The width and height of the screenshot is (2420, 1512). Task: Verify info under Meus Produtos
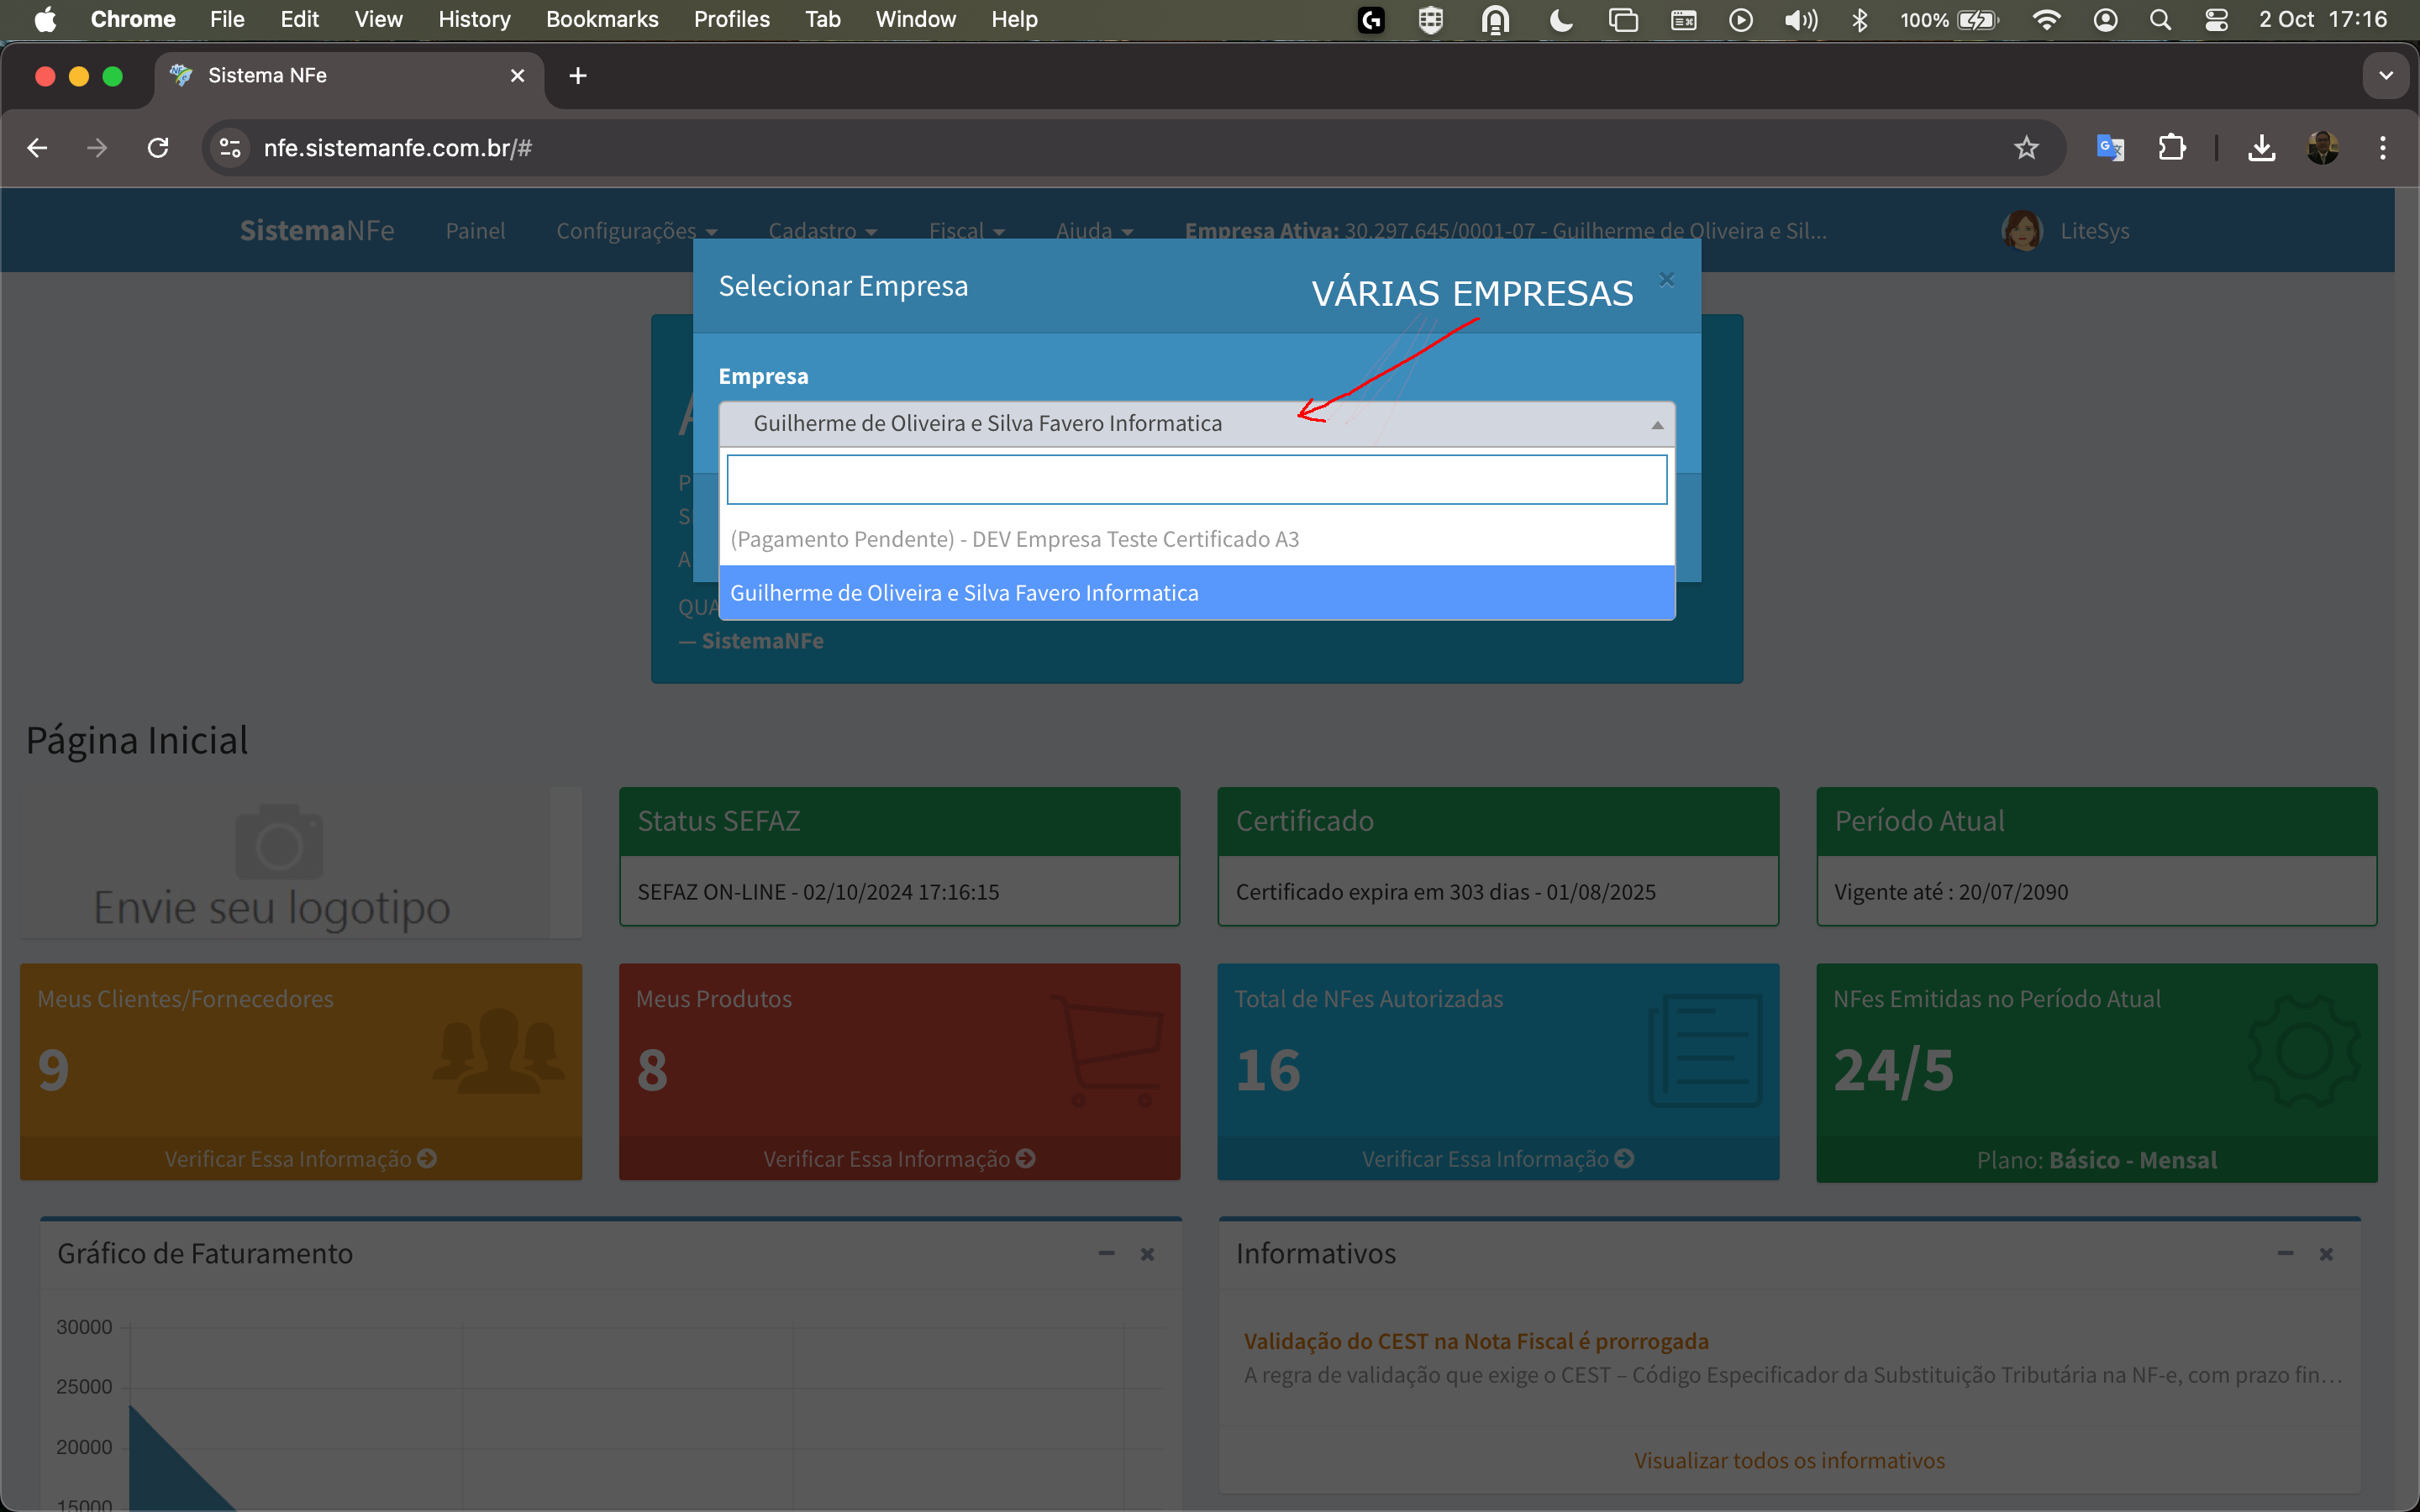pyautogui.click(x=899, y=1159)
